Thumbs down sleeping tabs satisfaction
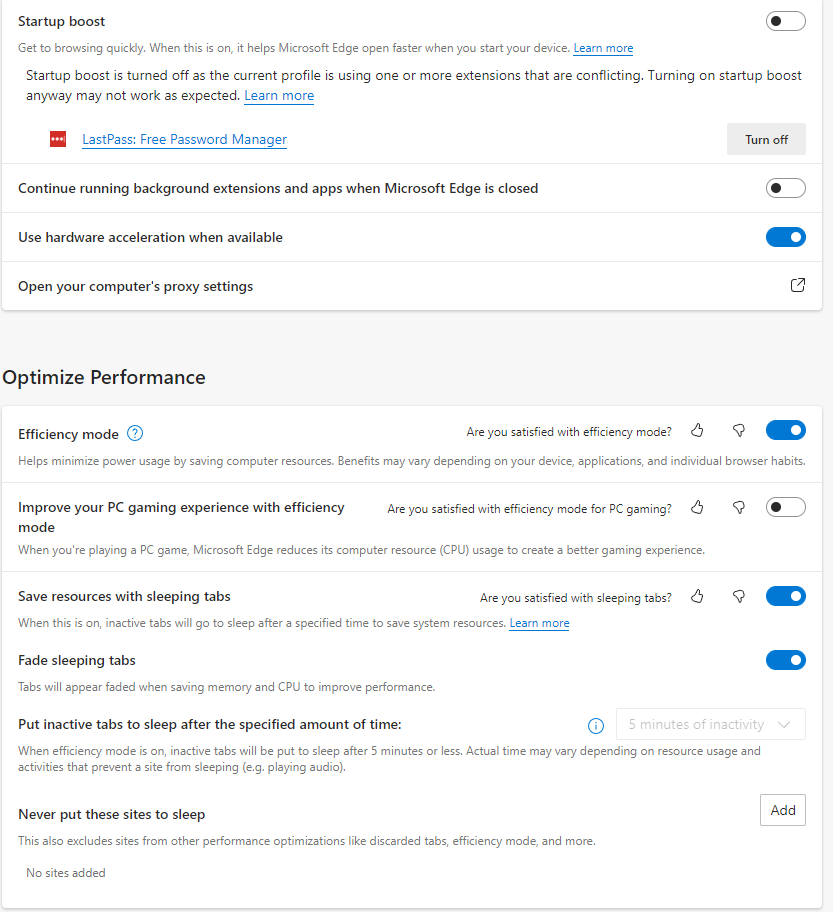 pos(739,596)
